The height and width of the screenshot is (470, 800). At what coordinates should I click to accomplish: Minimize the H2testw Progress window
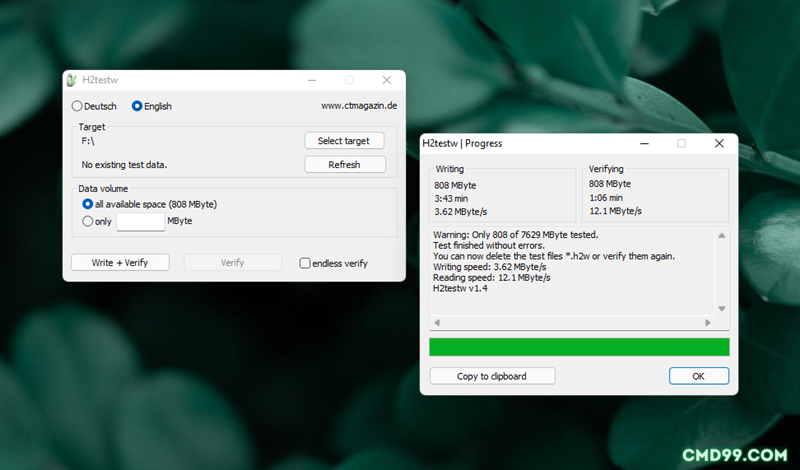pos(644,143)
